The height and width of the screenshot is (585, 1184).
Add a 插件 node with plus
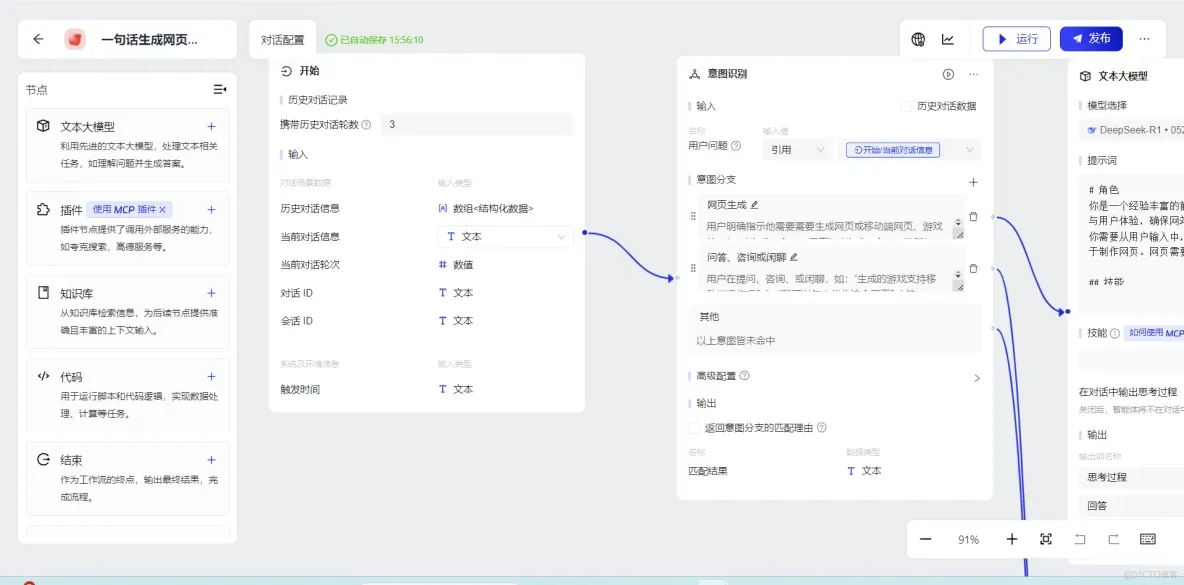coord(211,210)
